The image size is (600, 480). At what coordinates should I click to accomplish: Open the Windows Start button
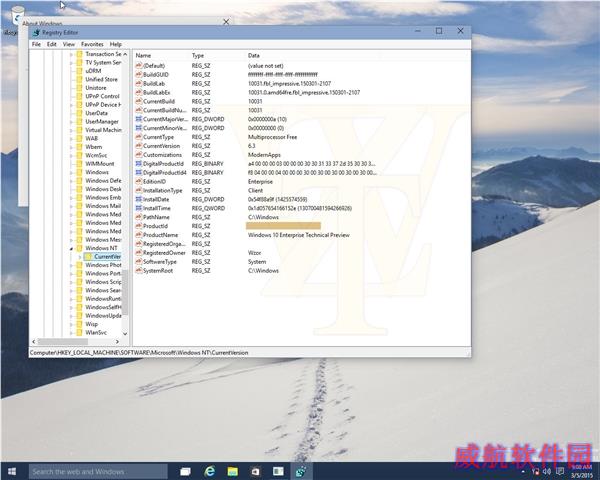coord(12,471)
